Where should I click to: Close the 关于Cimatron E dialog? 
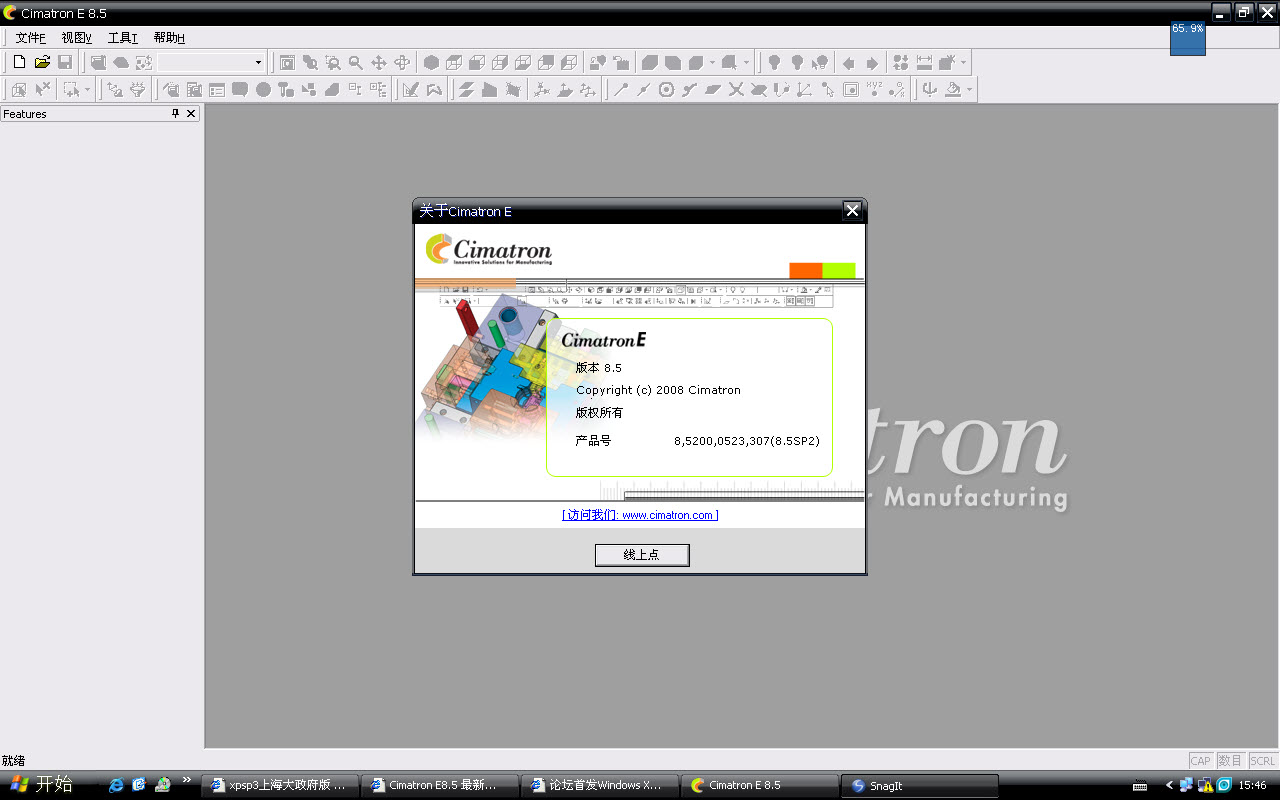pos(852,210)
